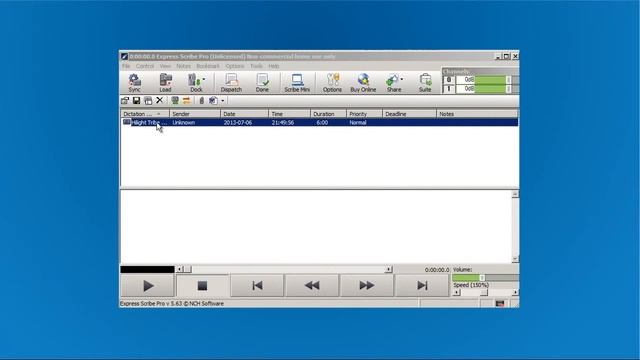Sort by Deadline column header
640x360 pixels.
(409, 114)
